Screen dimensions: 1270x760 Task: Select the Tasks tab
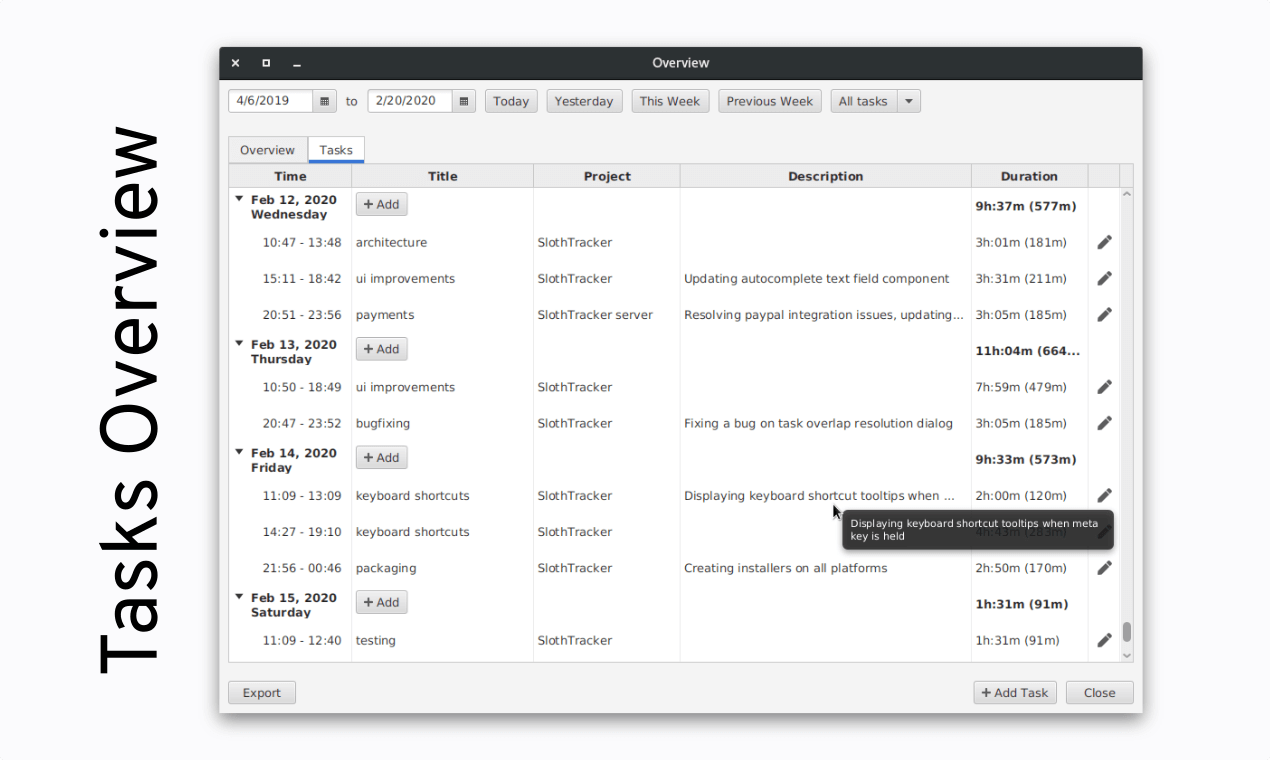[x=336, y=150]
